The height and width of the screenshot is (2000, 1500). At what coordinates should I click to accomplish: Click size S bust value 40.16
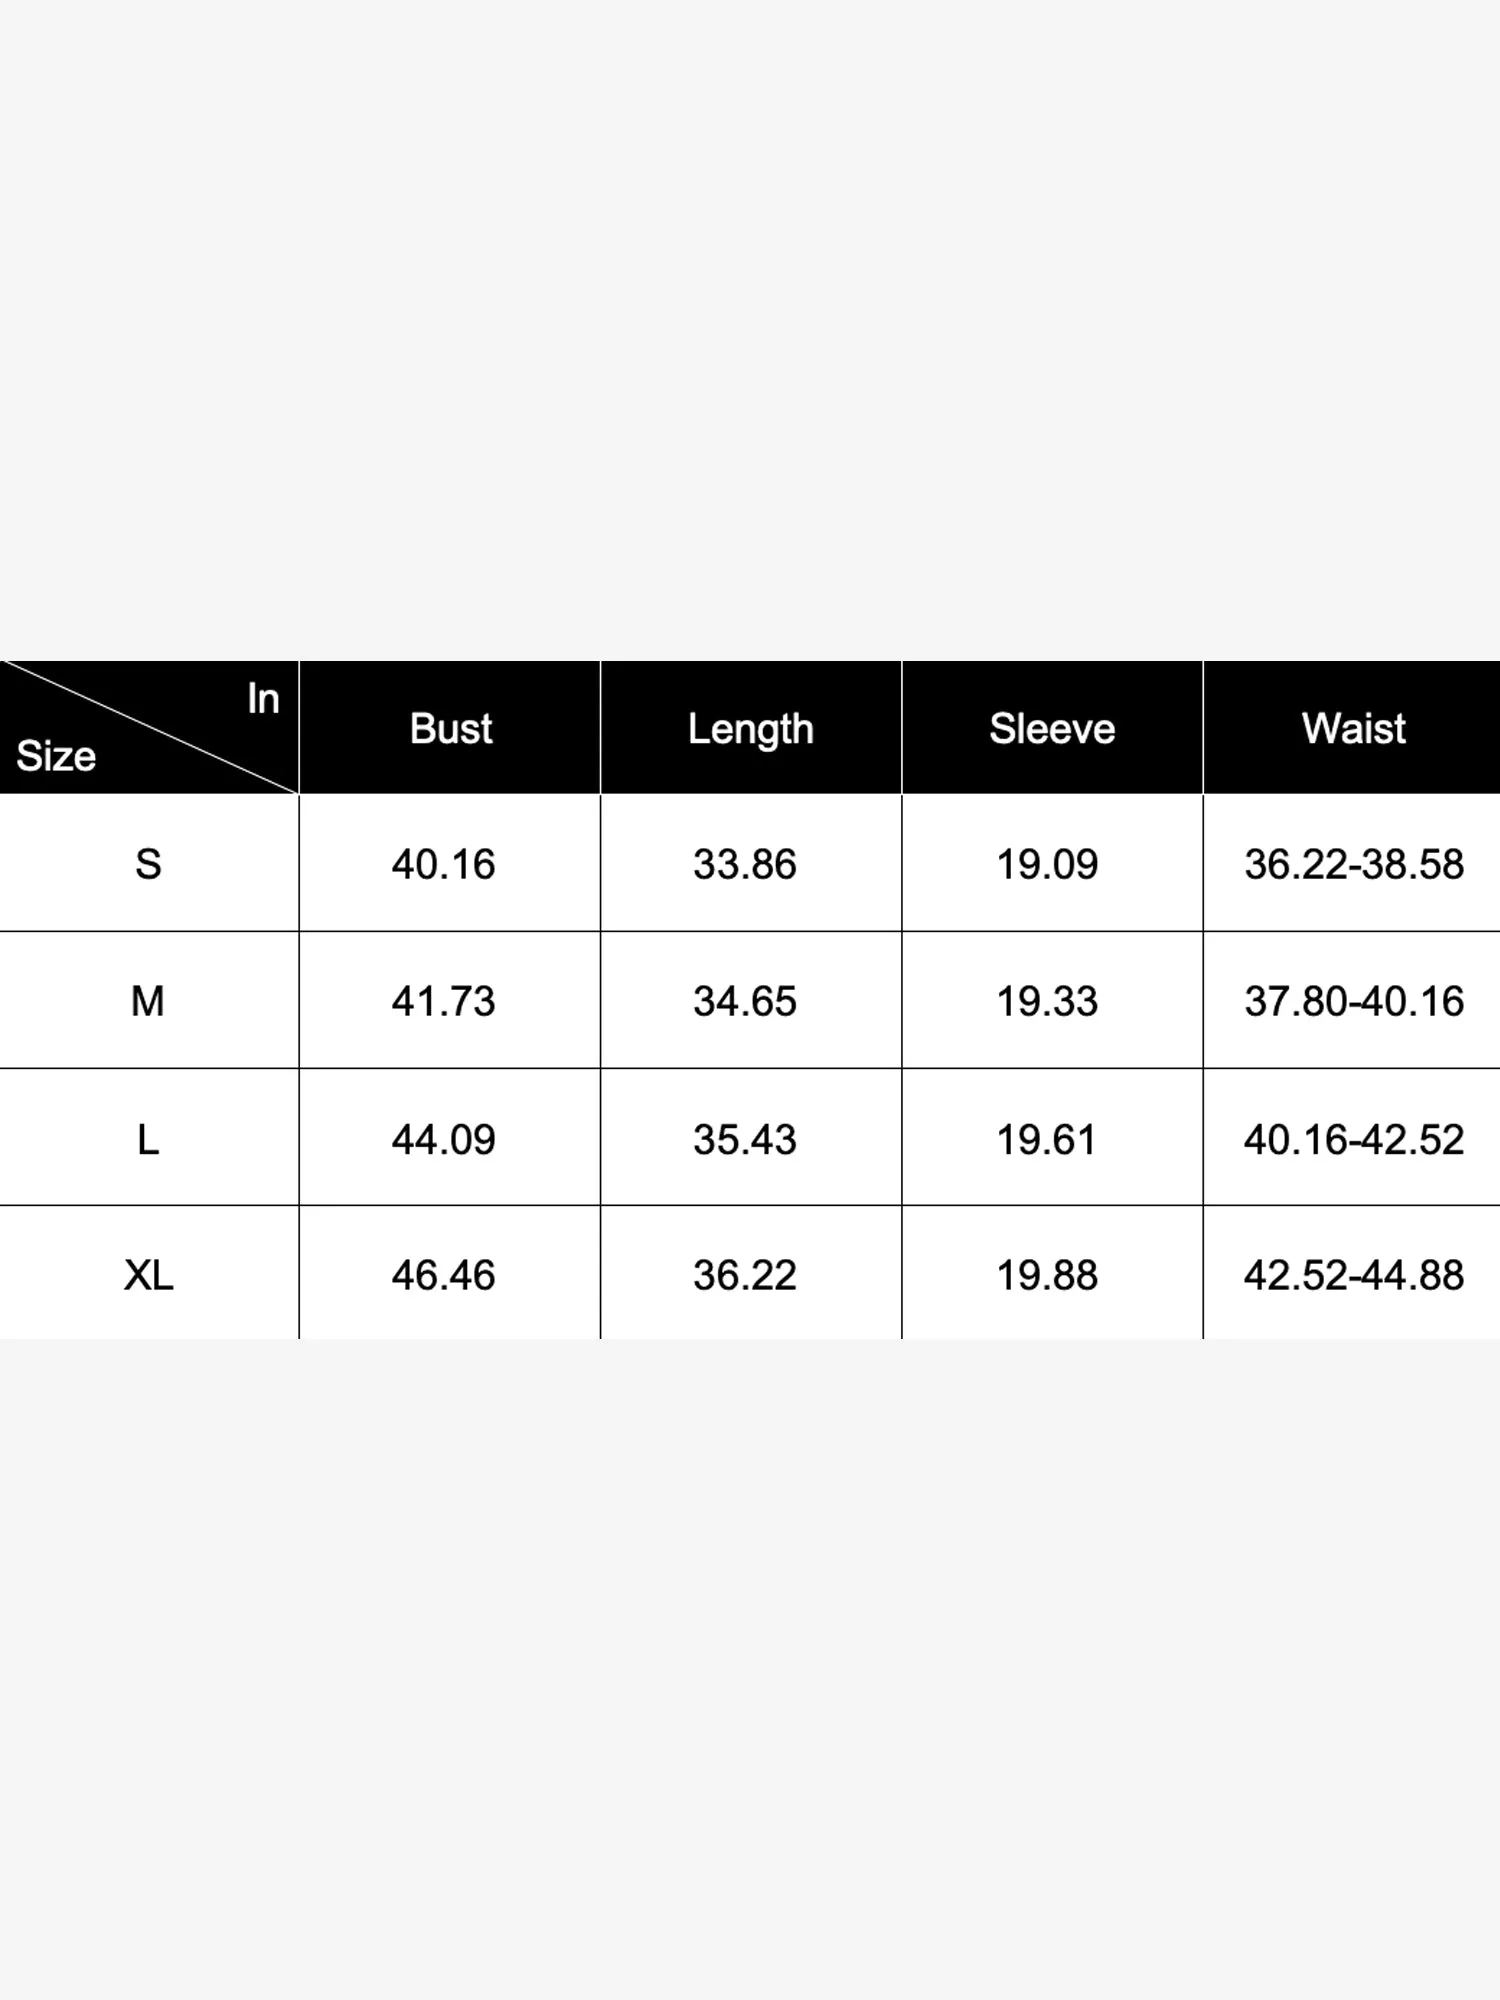pos(443,864)
